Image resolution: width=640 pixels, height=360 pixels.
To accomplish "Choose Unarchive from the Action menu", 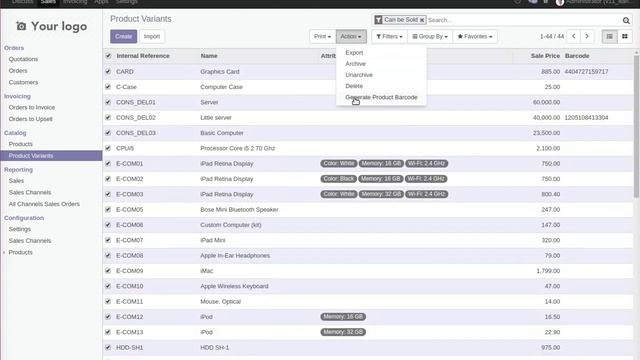I will click(359, 75).
